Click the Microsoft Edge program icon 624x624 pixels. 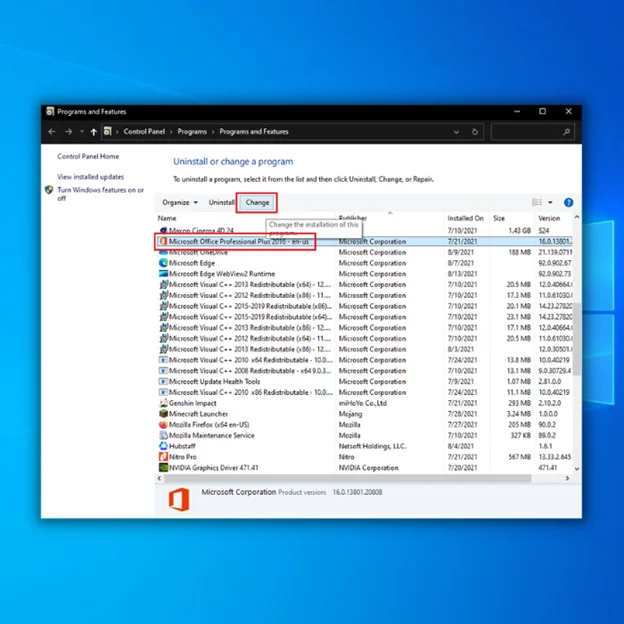[163, 263]
